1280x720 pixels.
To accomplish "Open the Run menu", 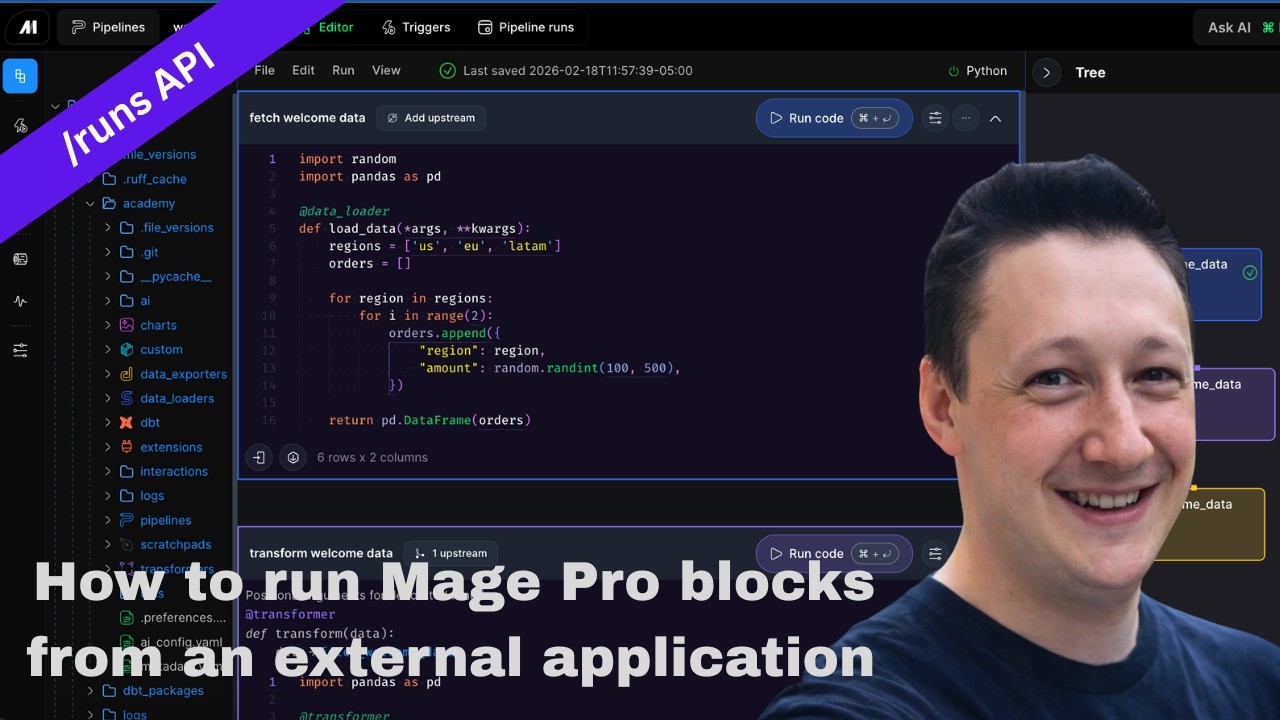I will tap(343, 70).
